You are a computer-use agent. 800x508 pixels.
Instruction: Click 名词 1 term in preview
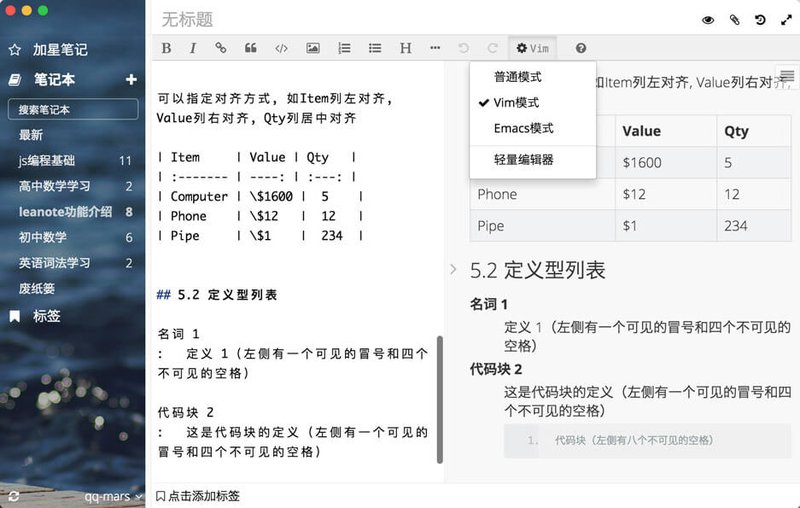[x=488, y=304]
